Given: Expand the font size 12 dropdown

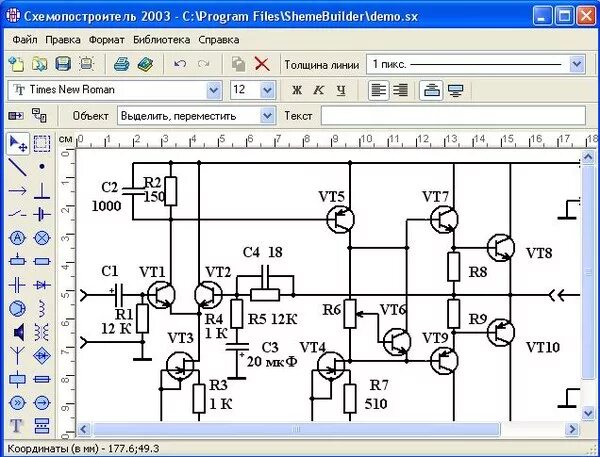Looking at the screenshot, I should coord(267,90).
